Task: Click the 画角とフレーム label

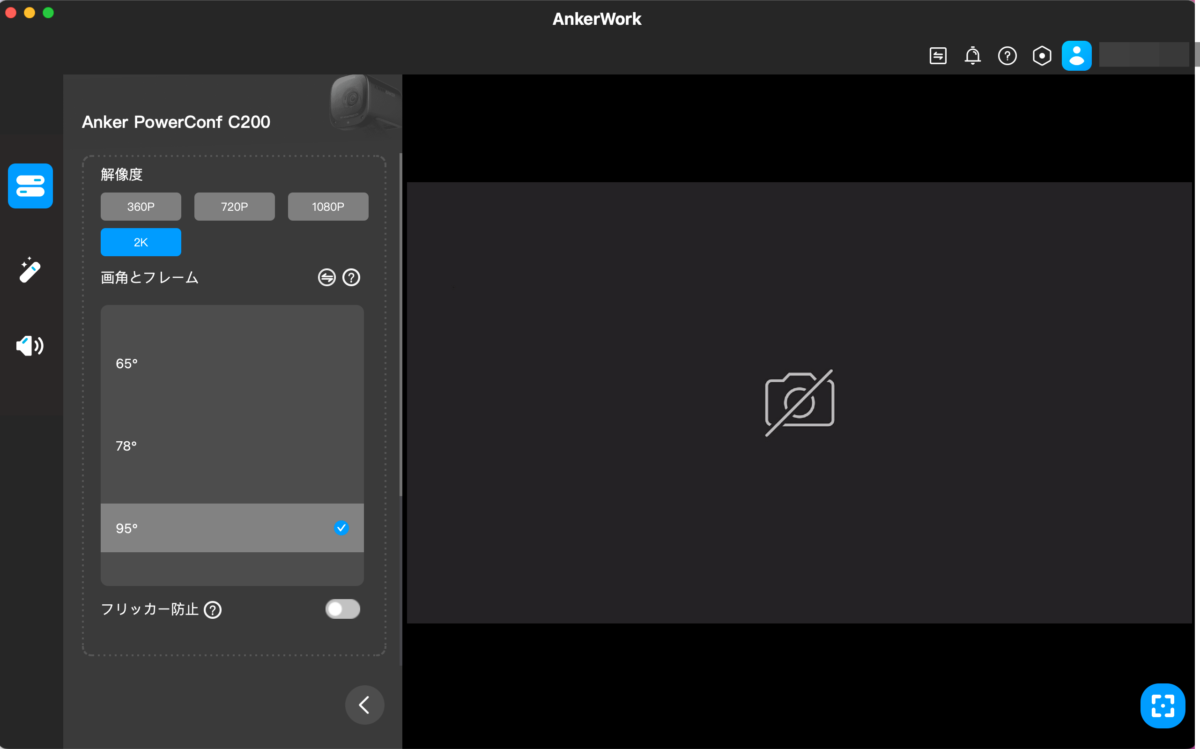Action: 150,278
